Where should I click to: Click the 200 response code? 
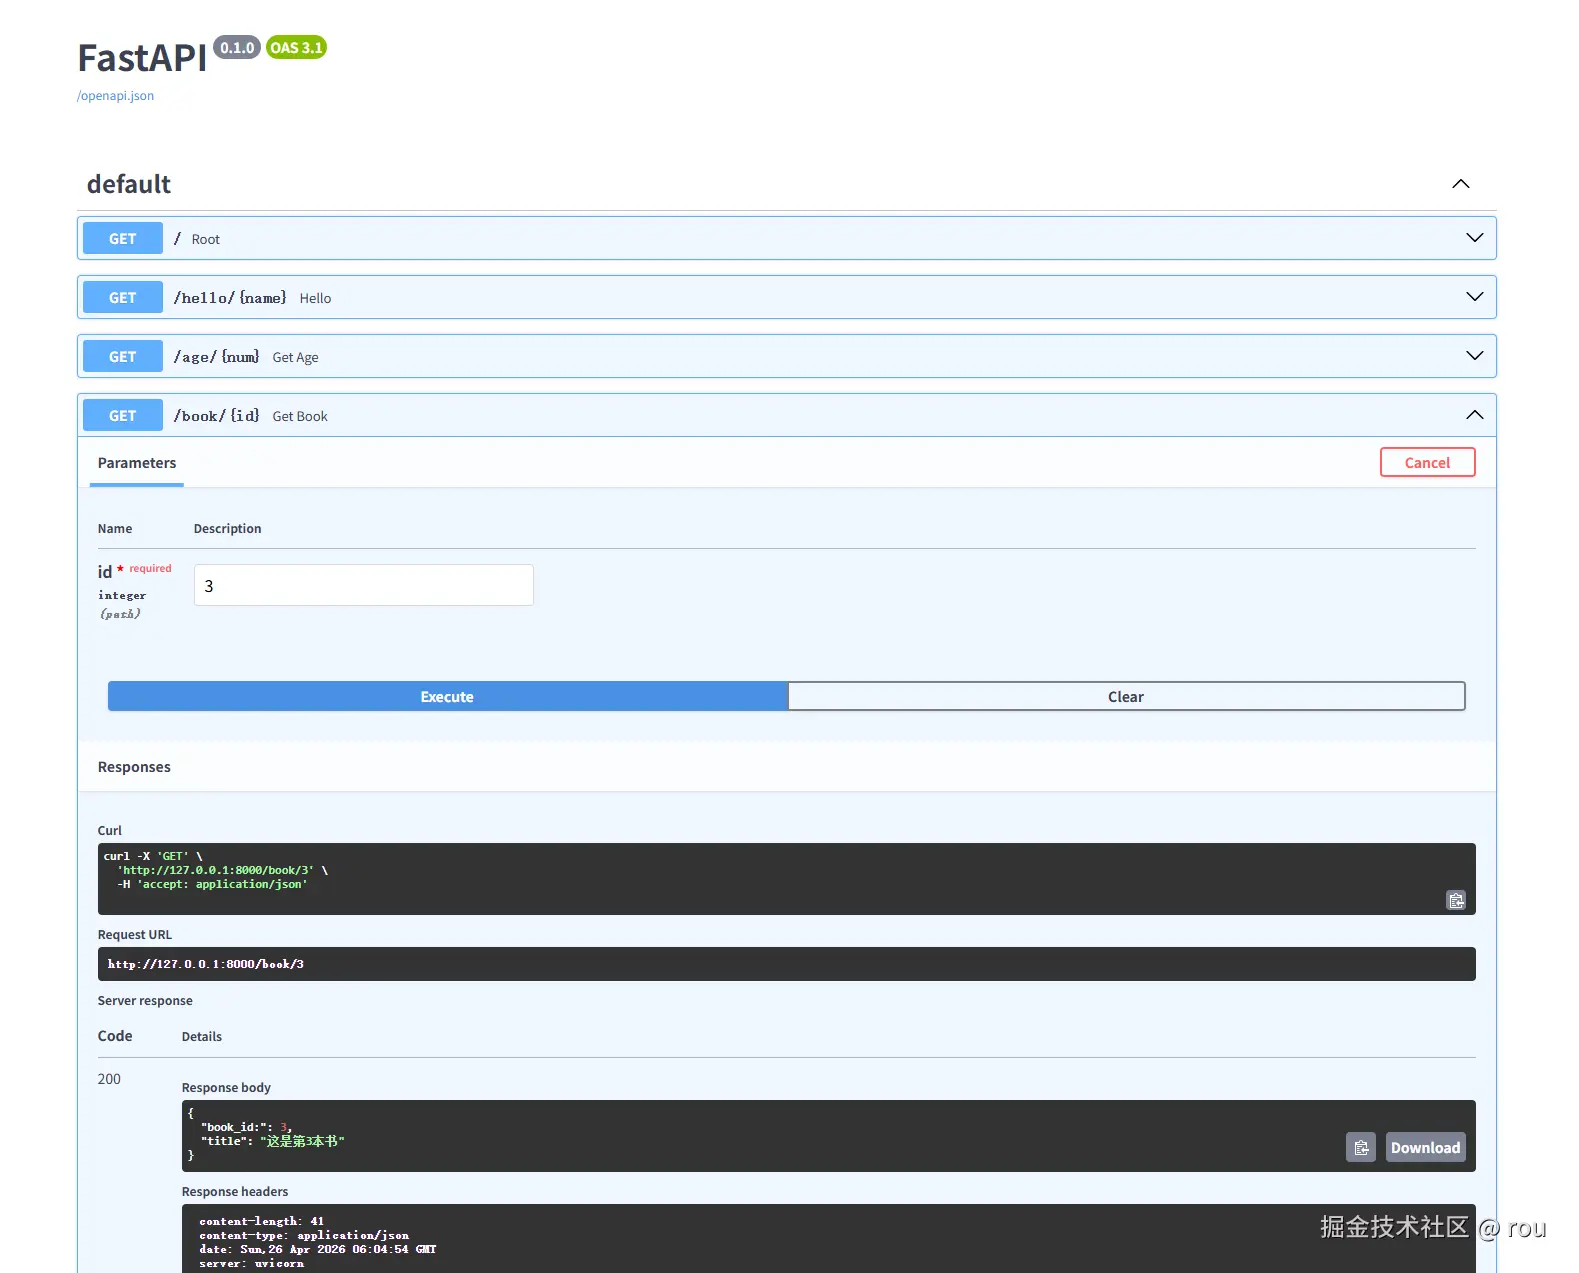(109, 1079)
